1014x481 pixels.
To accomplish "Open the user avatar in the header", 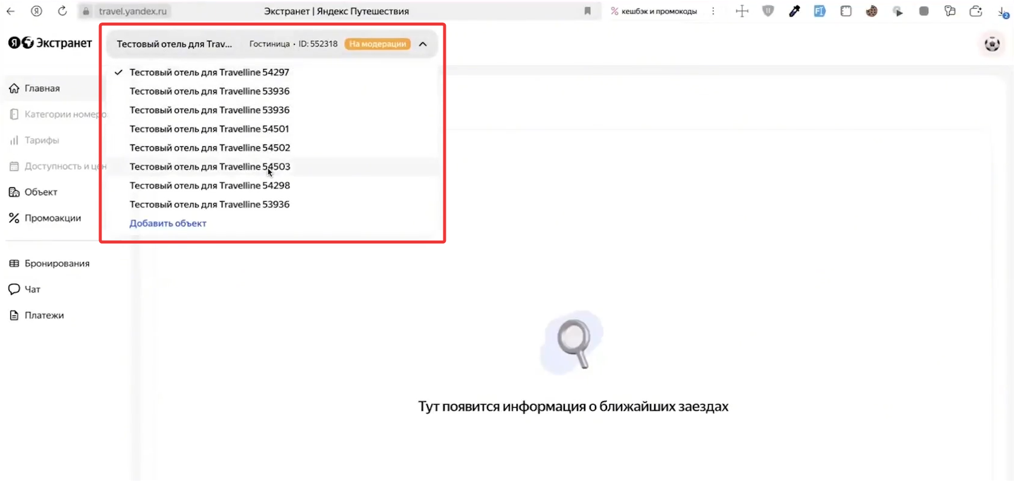I will pyautogui.click(x=991, y=45).
